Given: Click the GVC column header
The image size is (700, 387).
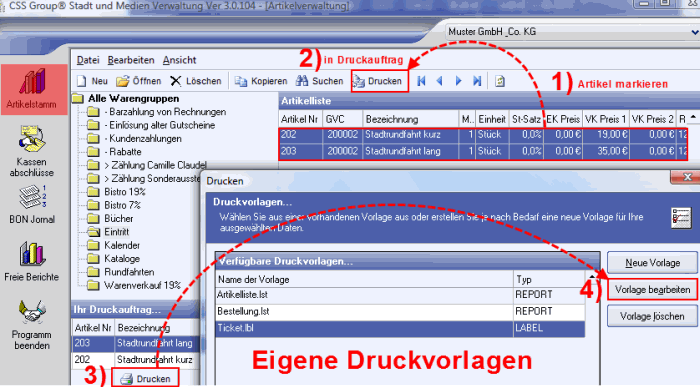Looking at the screenshot, I should [x=342, y=120].
